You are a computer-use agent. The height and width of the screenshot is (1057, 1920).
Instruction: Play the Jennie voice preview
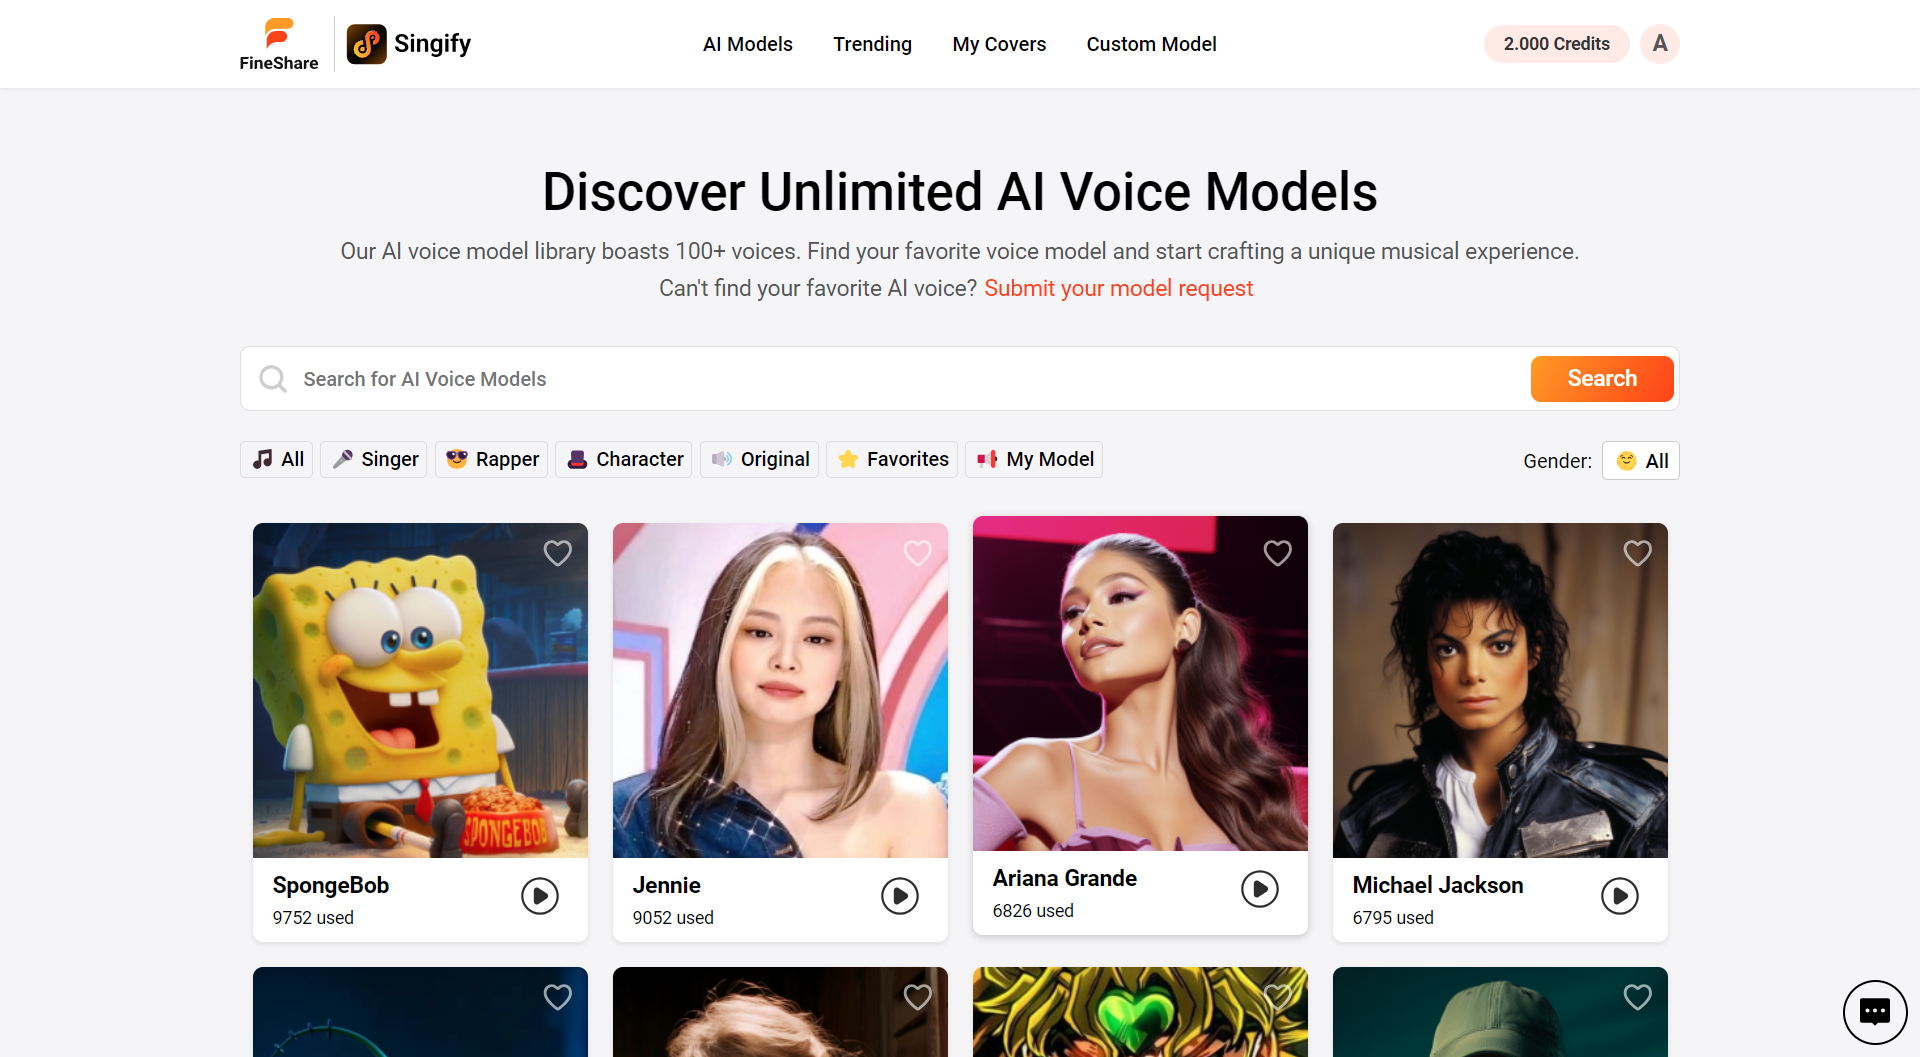[900, 896]
